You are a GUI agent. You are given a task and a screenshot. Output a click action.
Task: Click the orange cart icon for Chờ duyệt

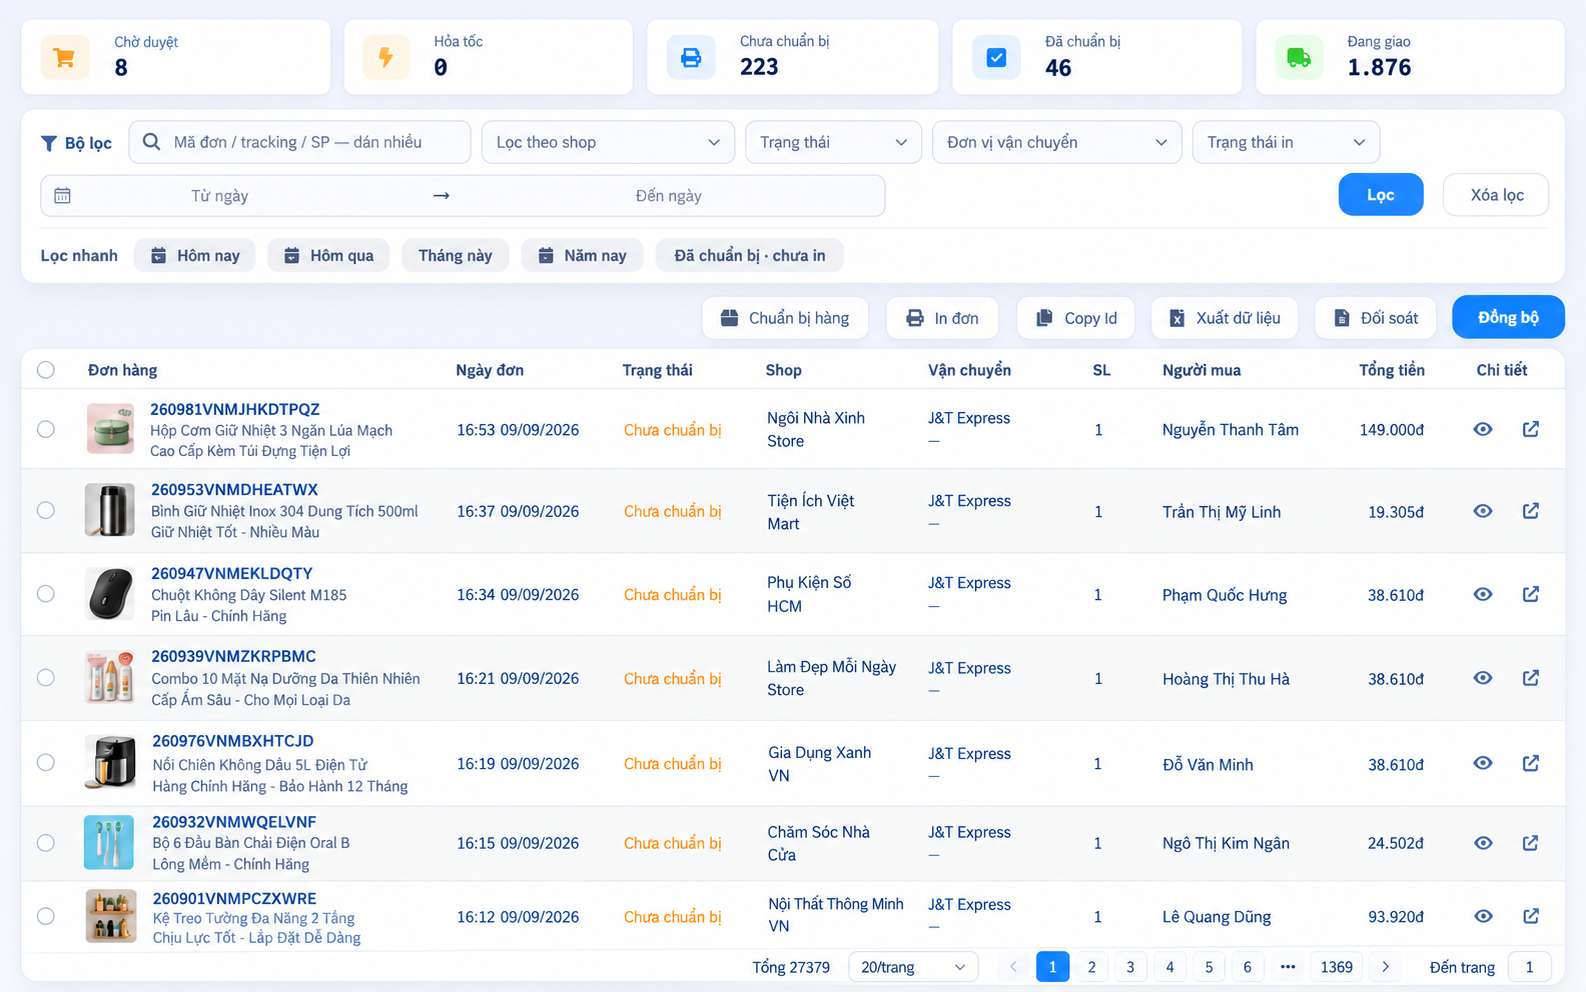point(65,58)
